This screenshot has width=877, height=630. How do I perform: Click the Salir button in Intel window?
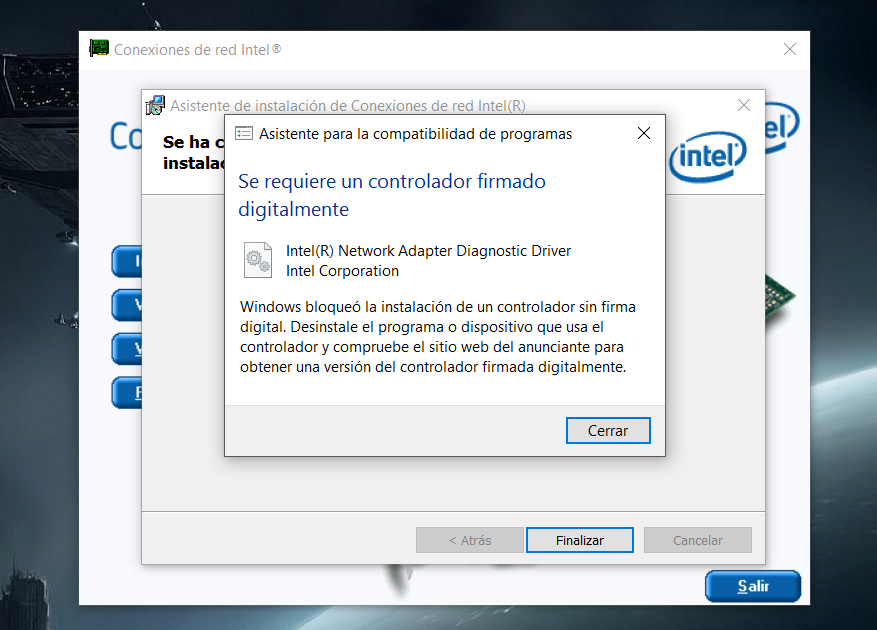pos(753,586)
